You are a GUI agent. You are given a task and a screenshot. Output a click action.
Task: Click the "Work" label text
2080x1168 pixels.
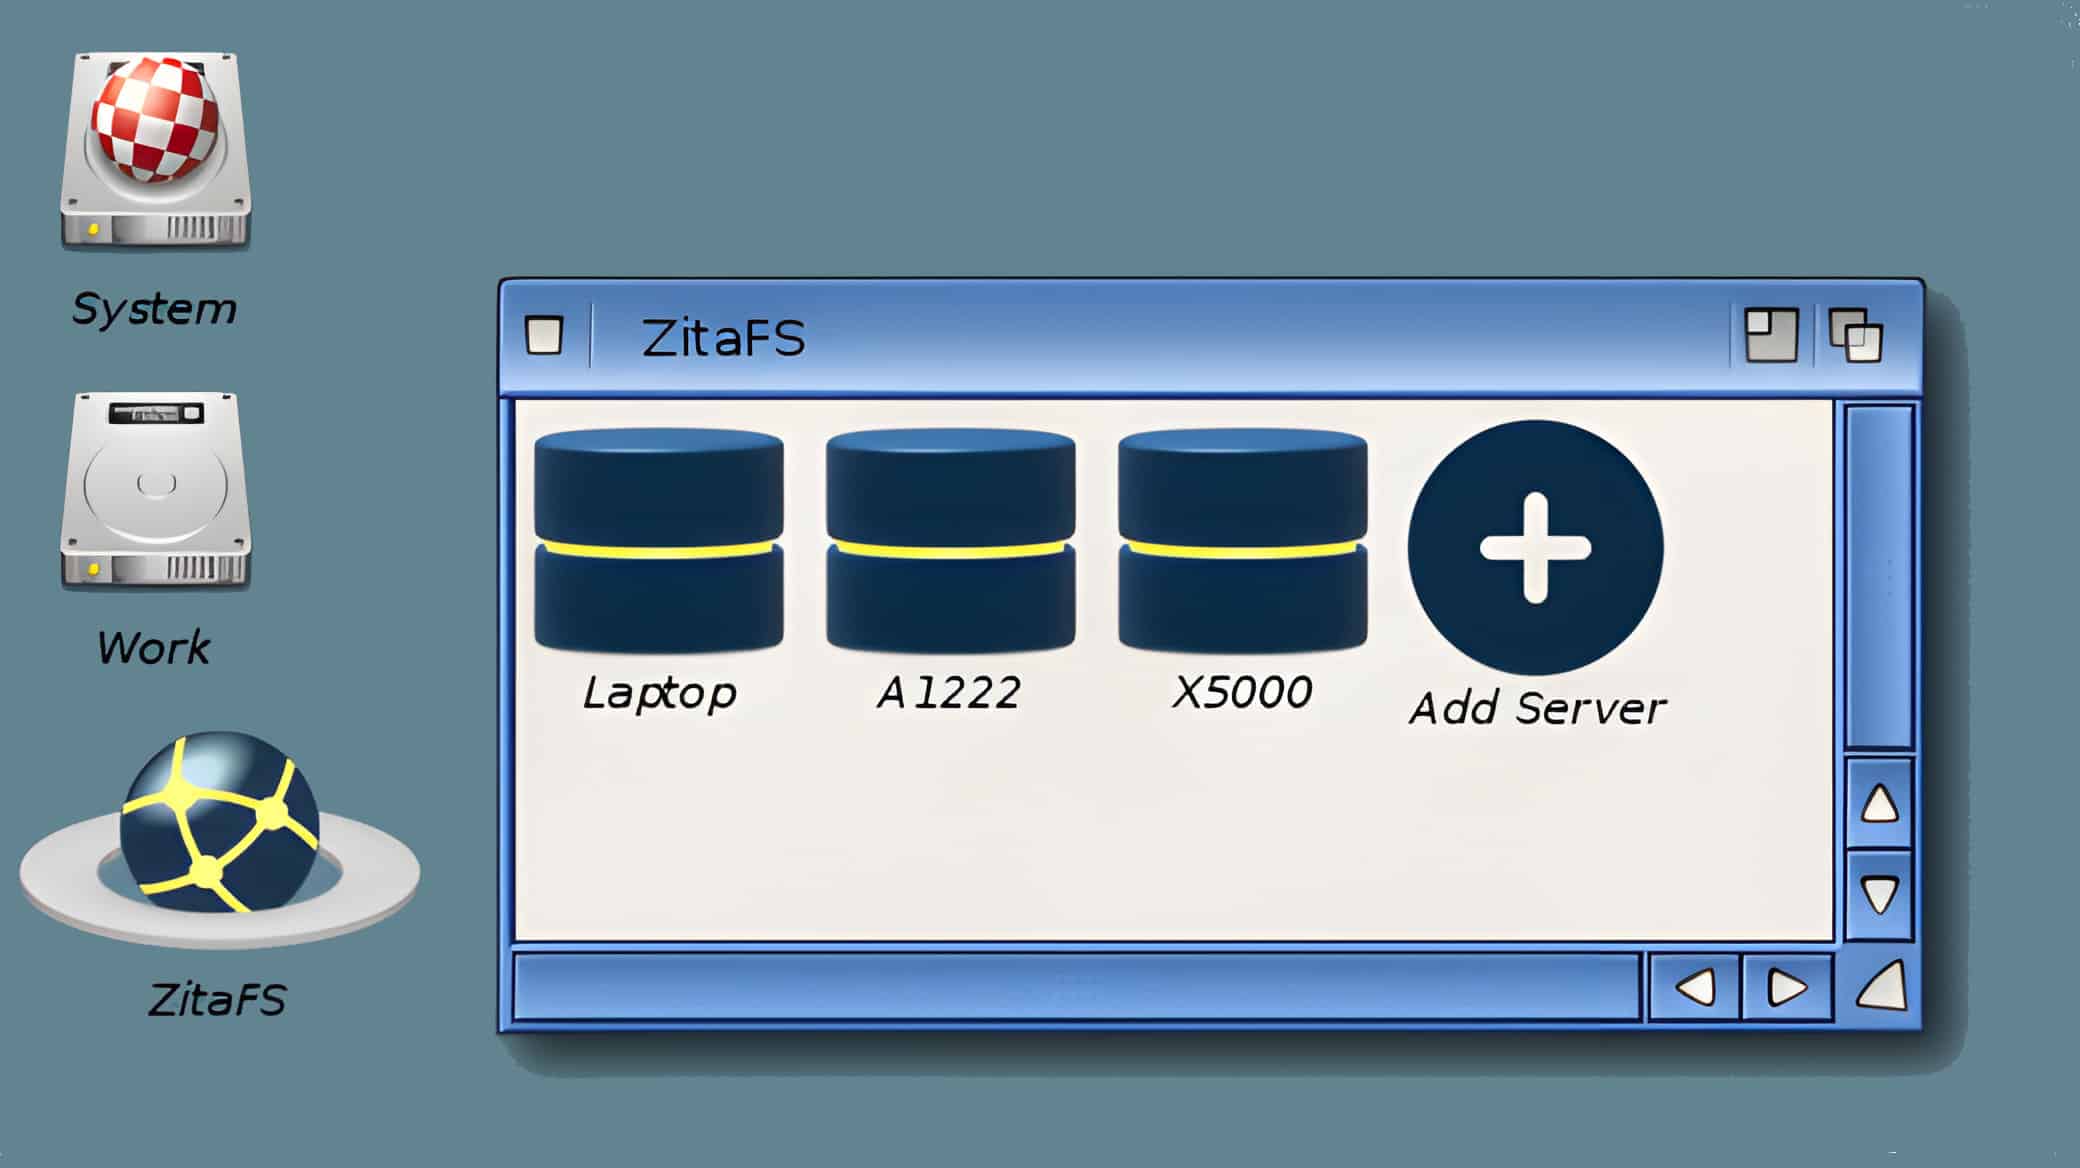click(154, 648)
